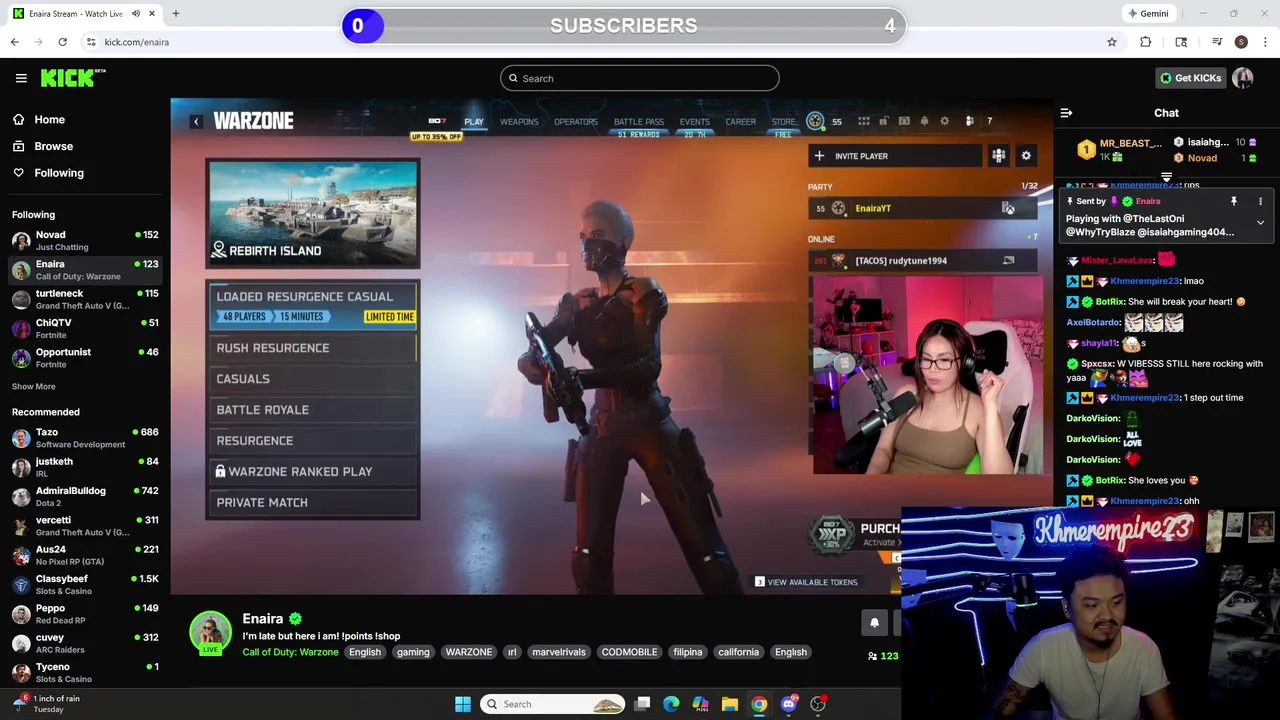Screen dimensions: 1280x720
Task: Click the stream video Rebirth Island thumbnail
Action: [x=313, y=214]
